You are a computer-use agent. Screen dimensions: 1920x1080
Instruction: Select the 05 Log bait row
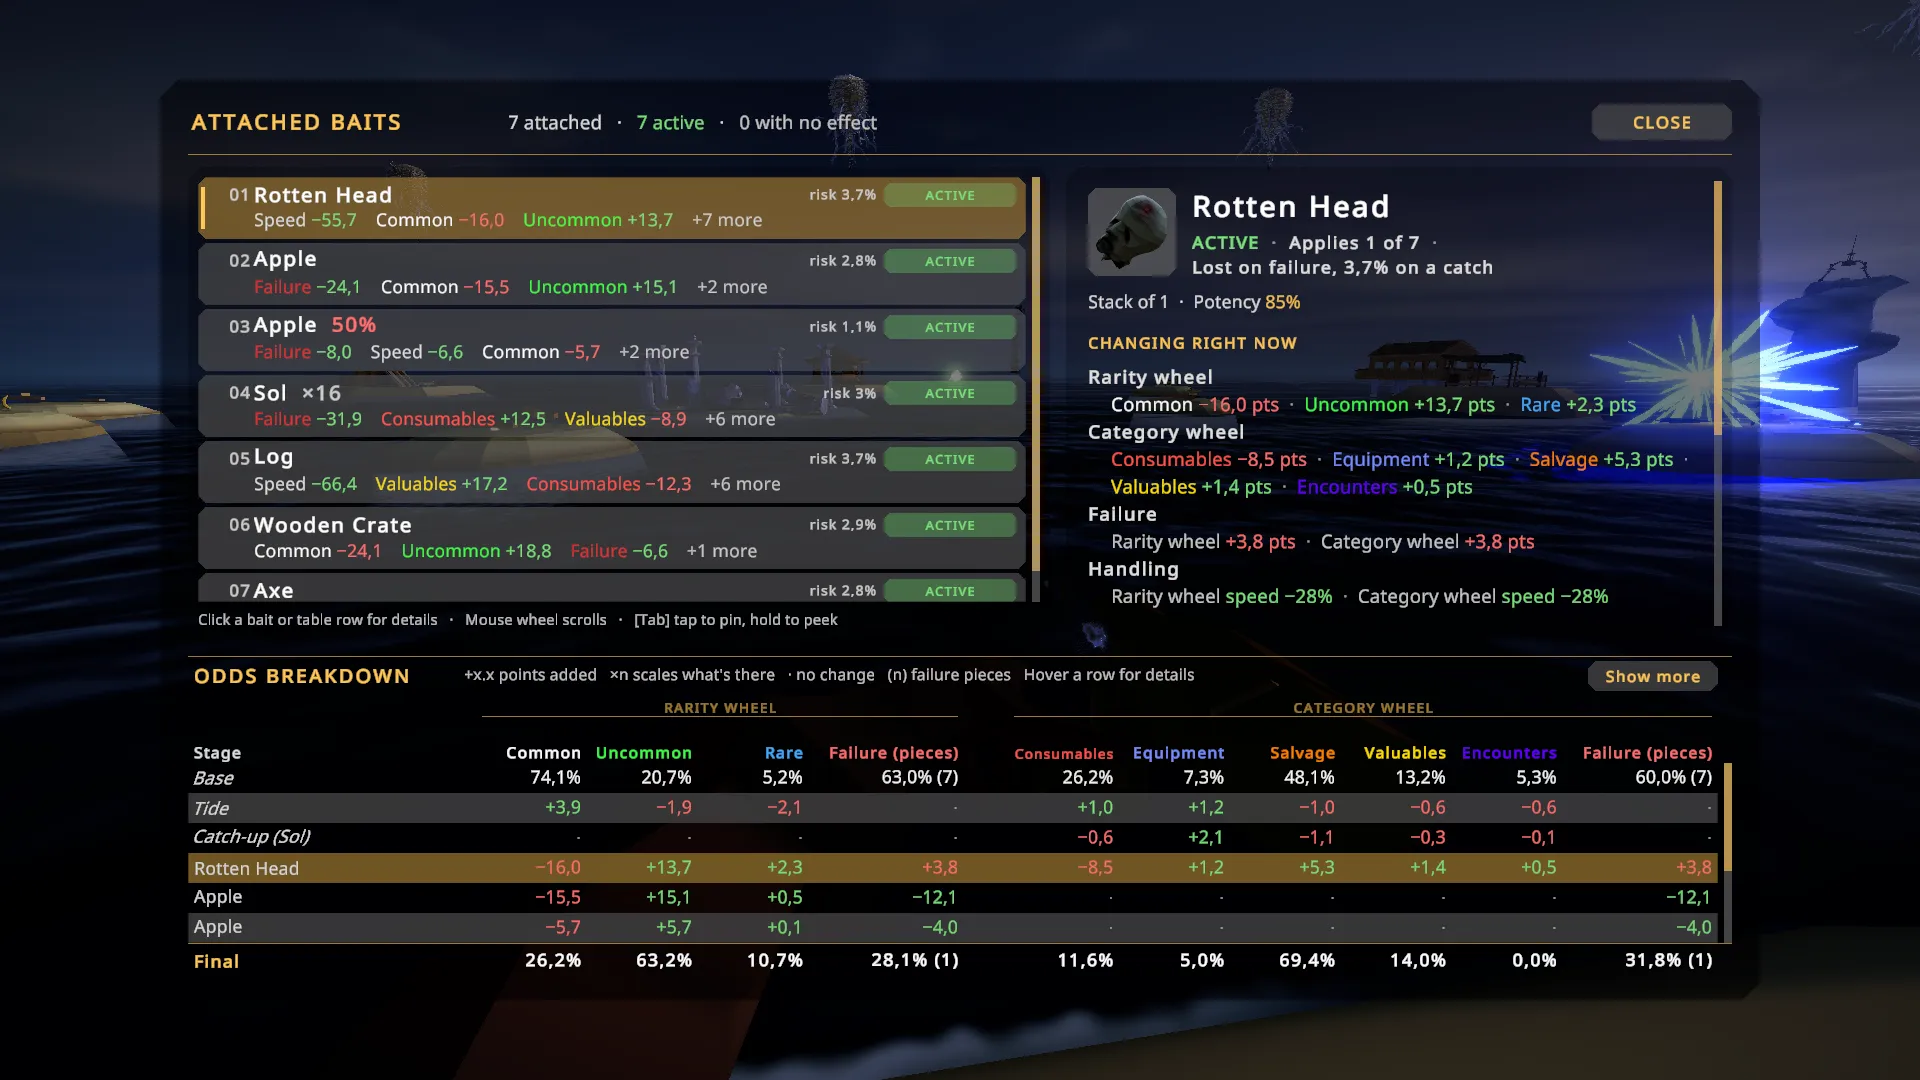pos(612,472)
